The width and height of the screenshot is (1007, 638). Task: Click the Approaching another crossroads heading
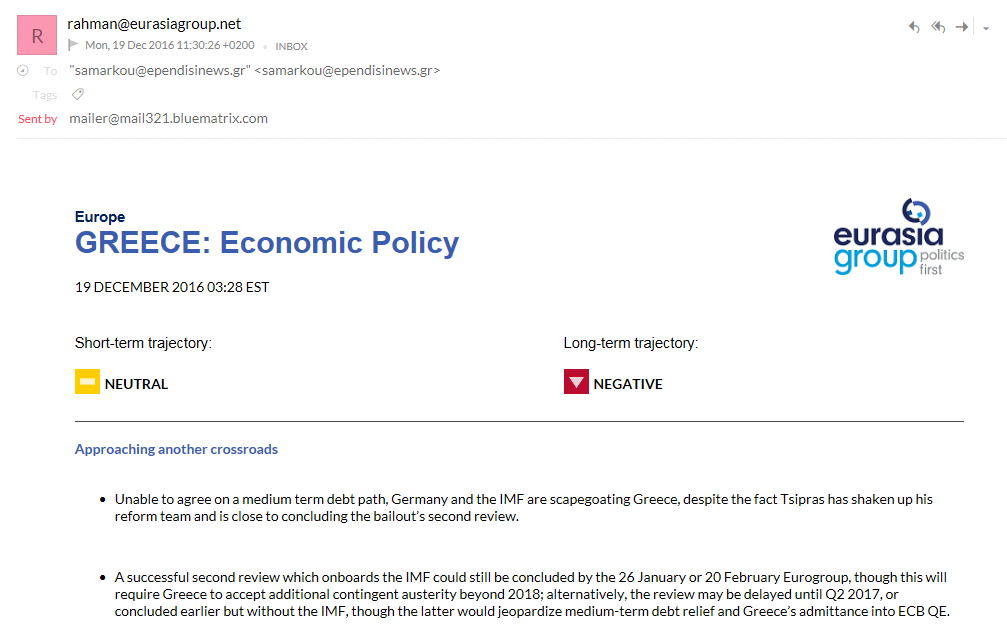pyautogui.click(x=177, y=449)
